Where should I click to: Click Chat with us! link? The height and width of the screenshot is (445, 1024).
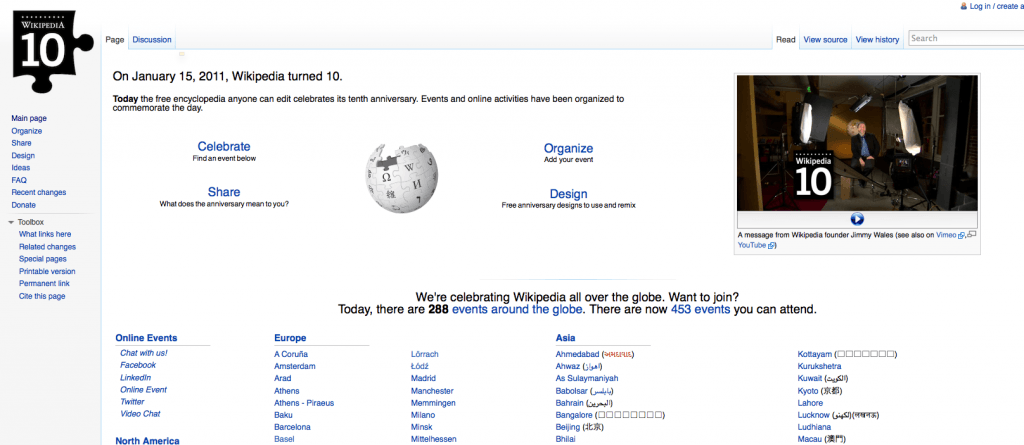144,353
